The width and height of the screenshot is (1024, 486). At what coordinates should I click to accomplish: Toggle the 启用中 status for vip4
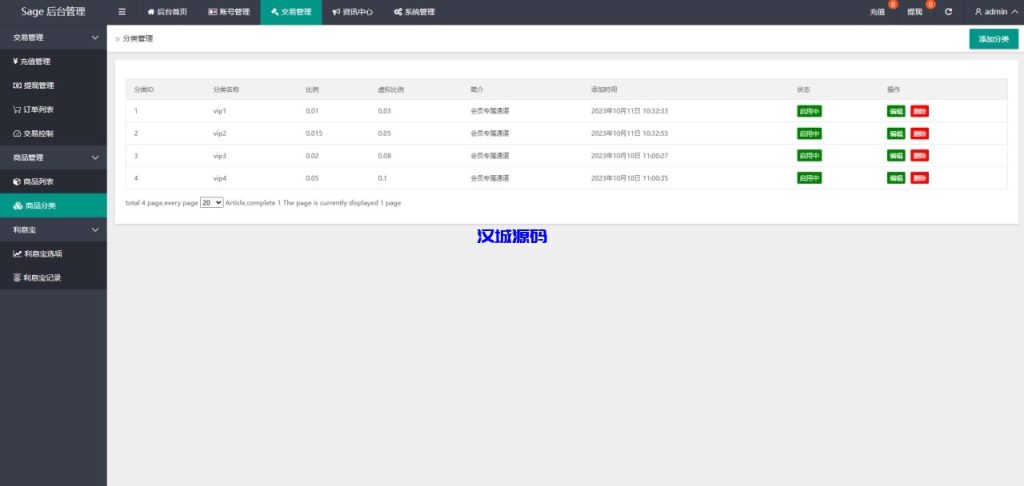point(809,178)
